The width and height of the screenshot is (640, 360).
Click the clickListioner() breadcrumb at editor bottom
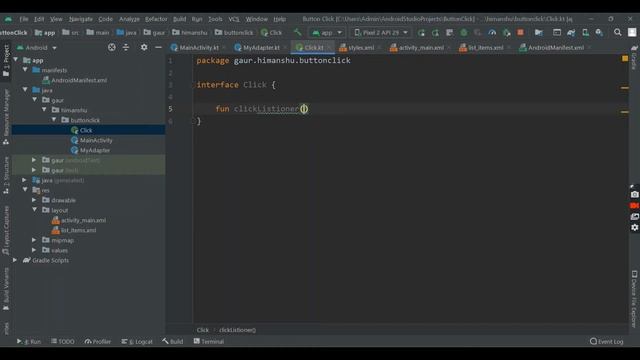coord(237,330)
